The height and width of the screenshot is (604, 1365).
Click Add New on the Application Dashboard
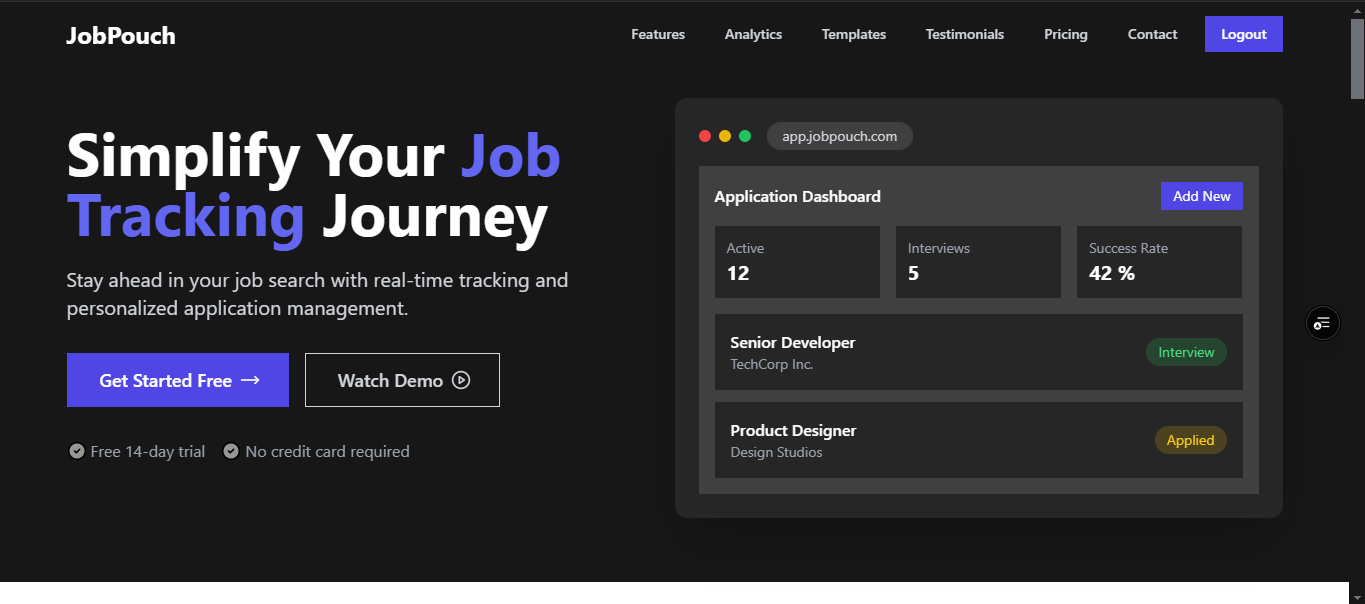1201,195
